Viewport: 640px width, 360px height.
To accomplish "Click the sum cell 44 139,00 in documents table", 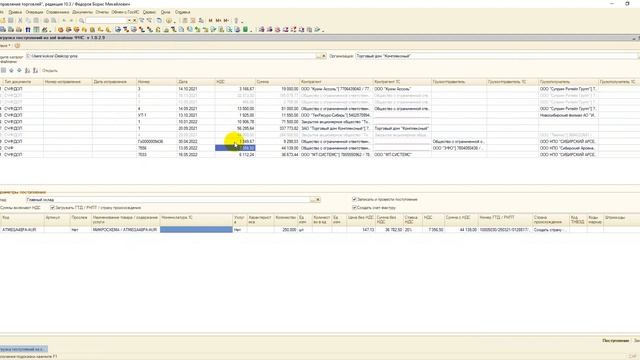I will [x=278, y=148].
